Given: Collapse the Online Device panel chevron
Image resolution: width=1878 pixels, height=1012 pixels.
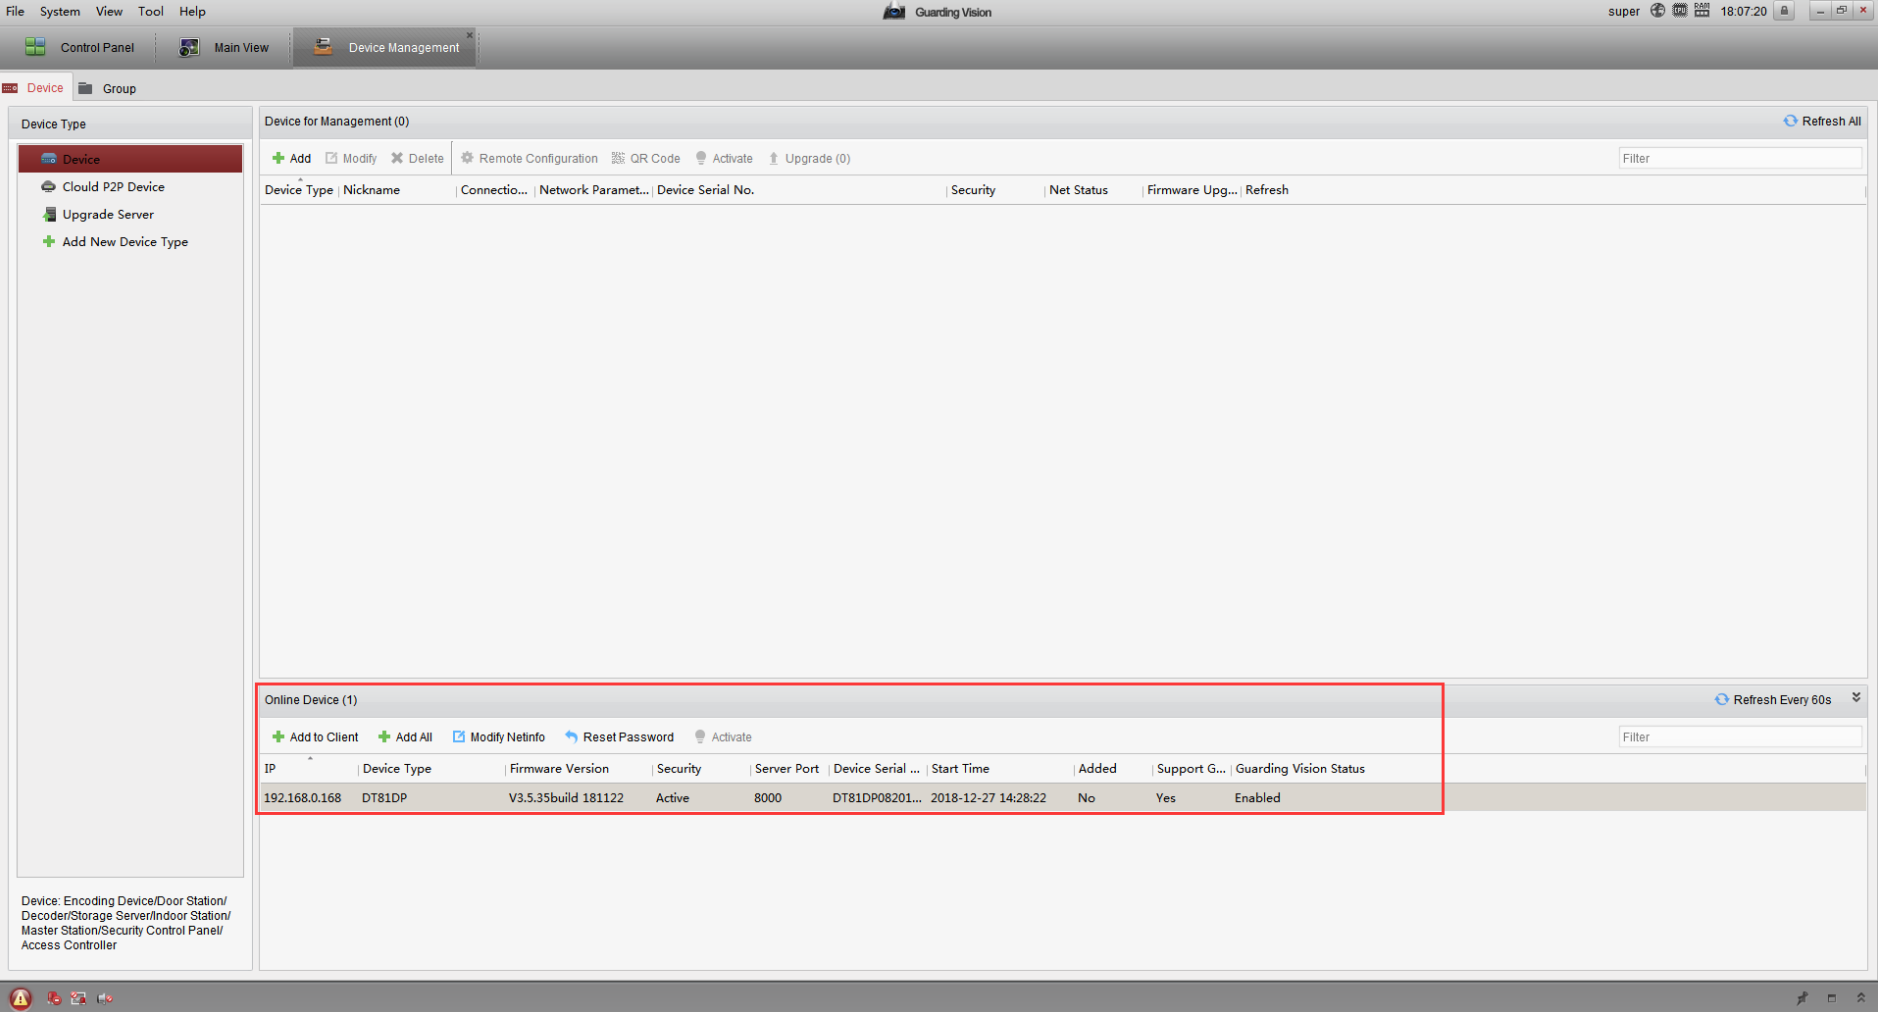Looking at the screenshot, I should (x=1856, y=698).
